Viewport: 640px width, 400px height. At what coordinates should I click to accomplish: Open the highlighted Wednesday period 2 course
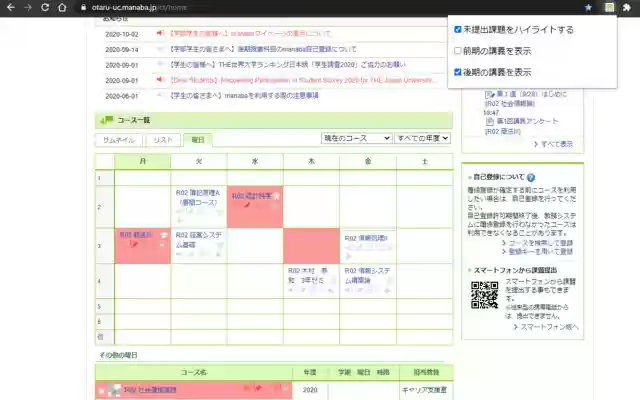coord(252,196)
